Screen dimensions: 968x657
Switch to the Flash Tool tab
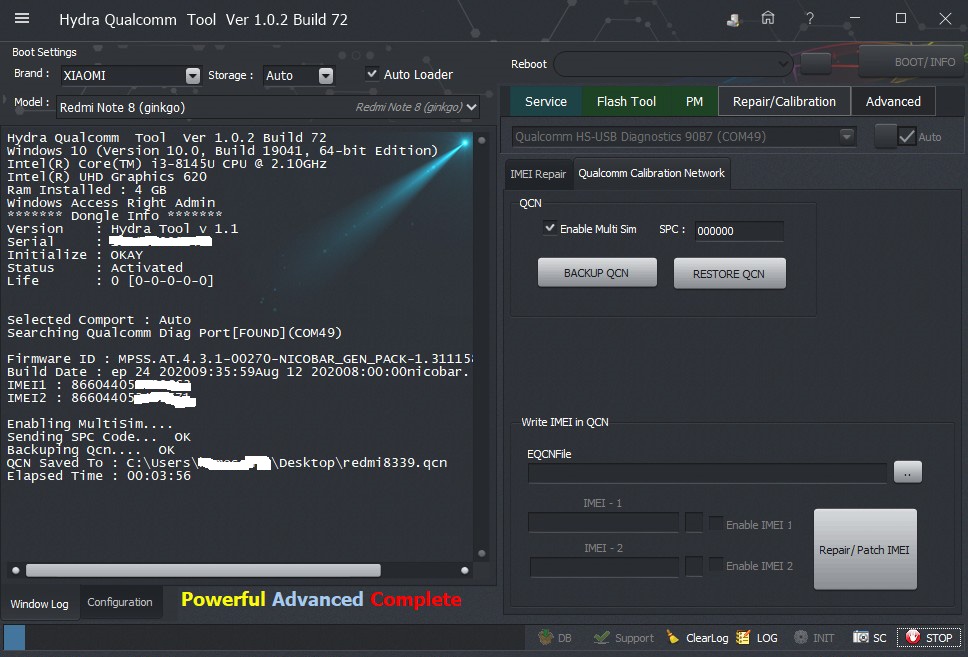click(626, 101)
